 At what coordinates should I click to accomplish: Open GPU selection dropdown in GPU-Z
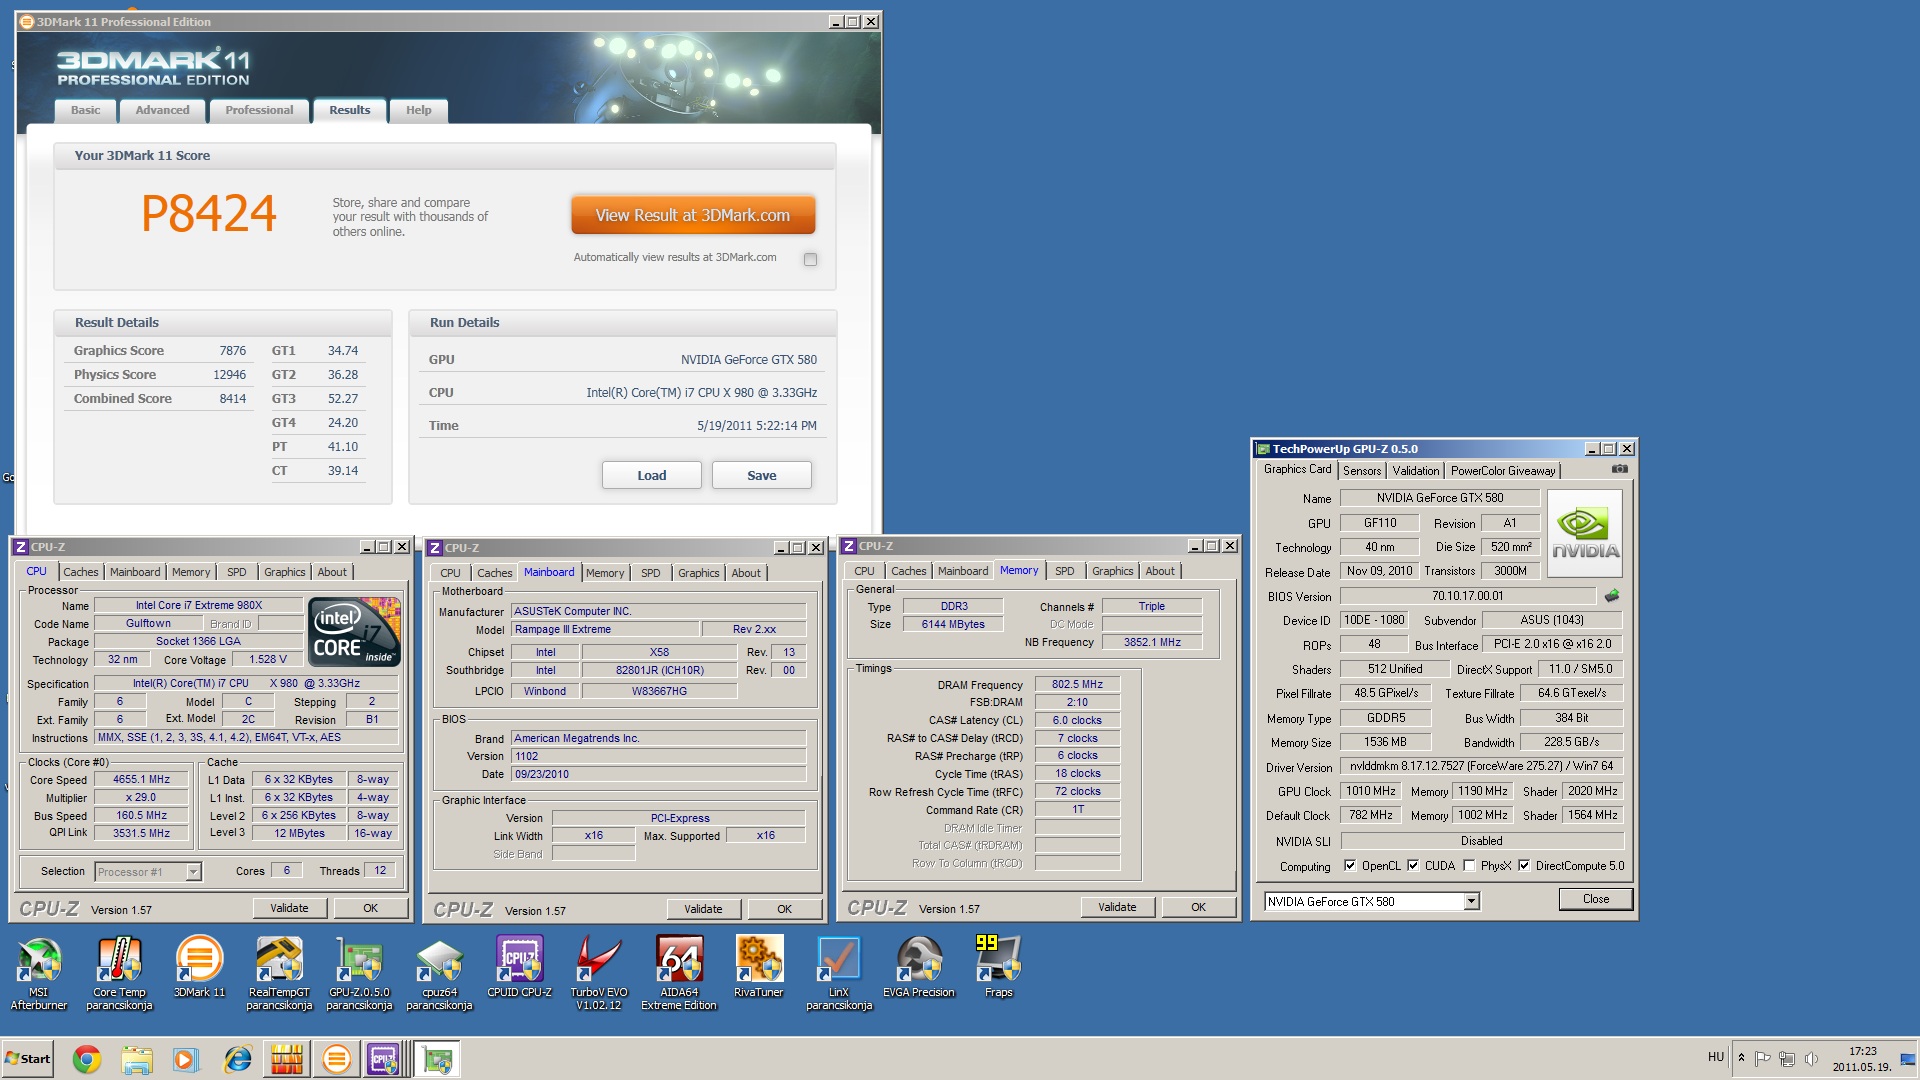tap(1471, 902)
